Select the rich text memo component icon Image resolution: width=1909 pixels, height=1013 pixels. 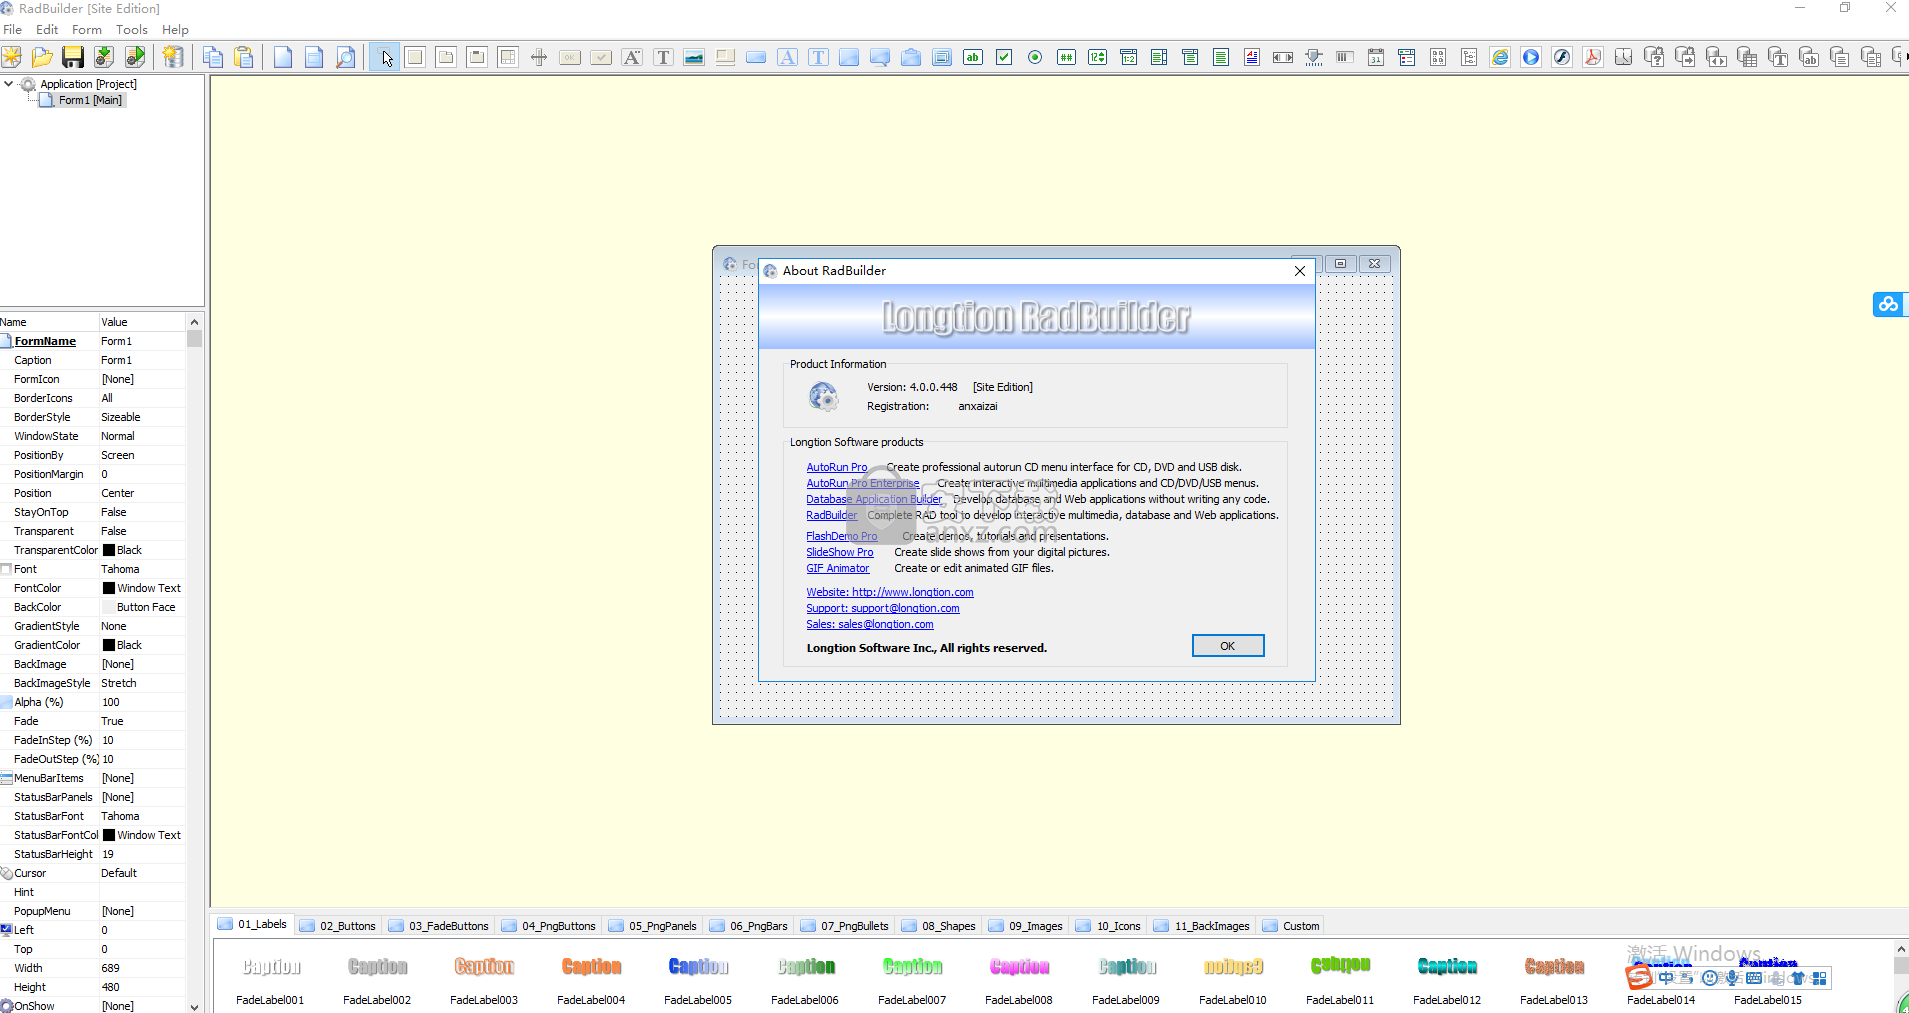coord(1252,57)
